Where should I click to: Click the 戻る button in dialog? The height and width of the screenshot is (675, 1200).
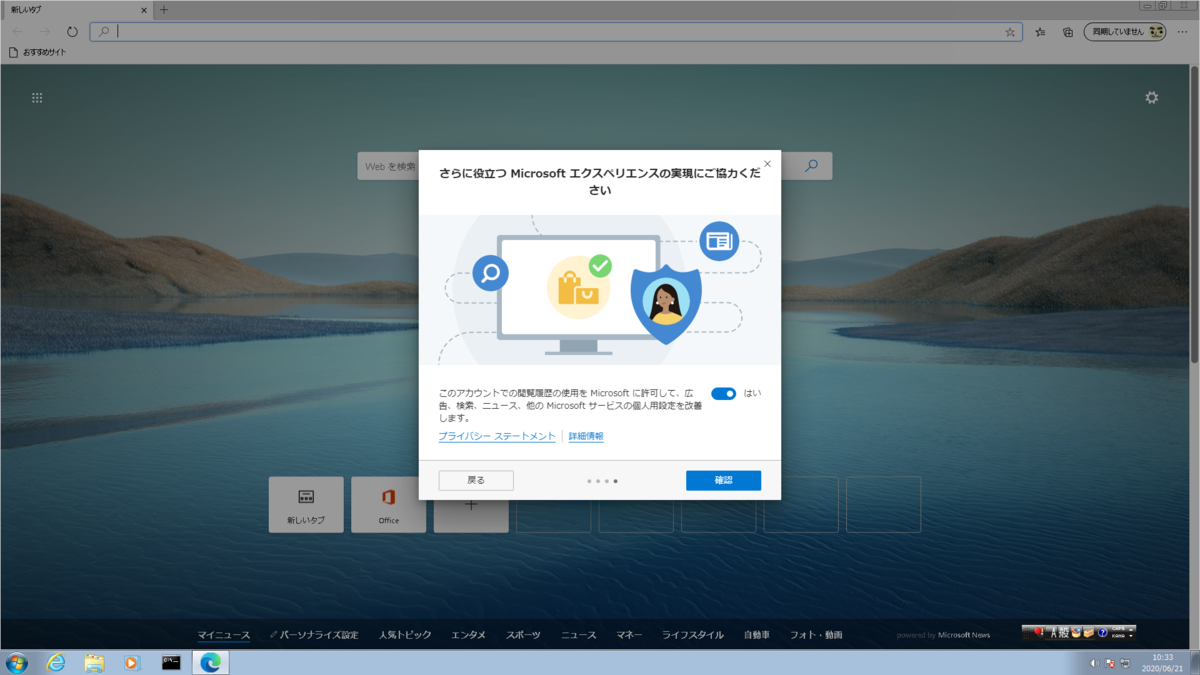(476, 481)
